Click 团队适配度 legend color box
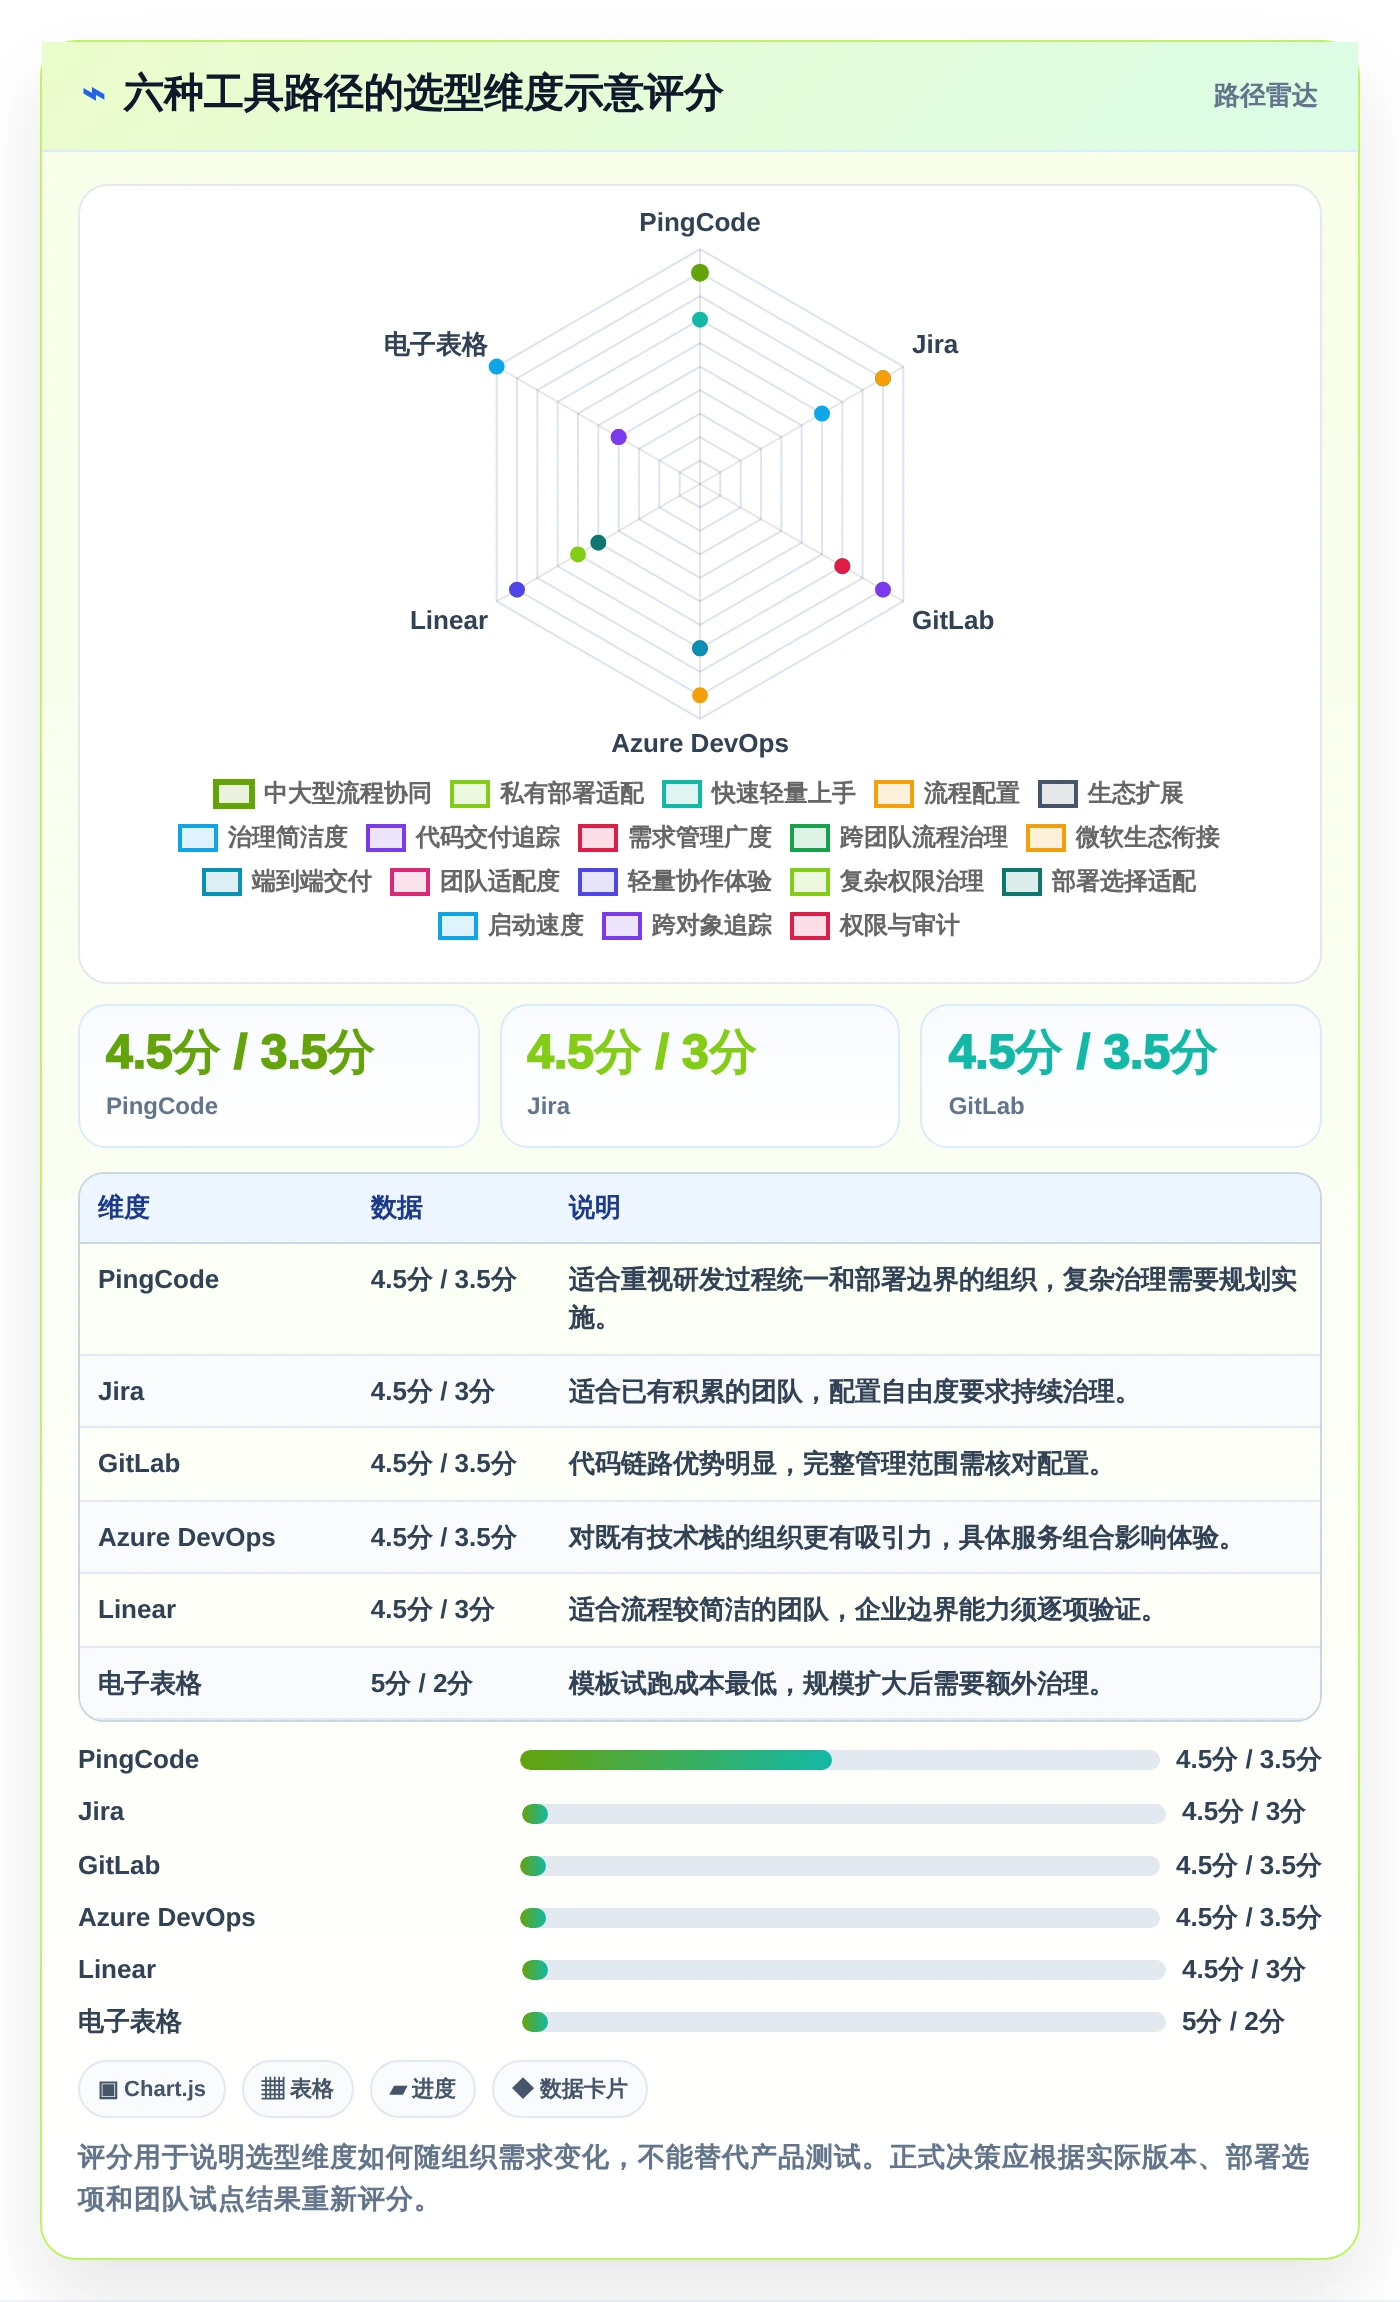1400x2302 pixels. tap(409, 881)
